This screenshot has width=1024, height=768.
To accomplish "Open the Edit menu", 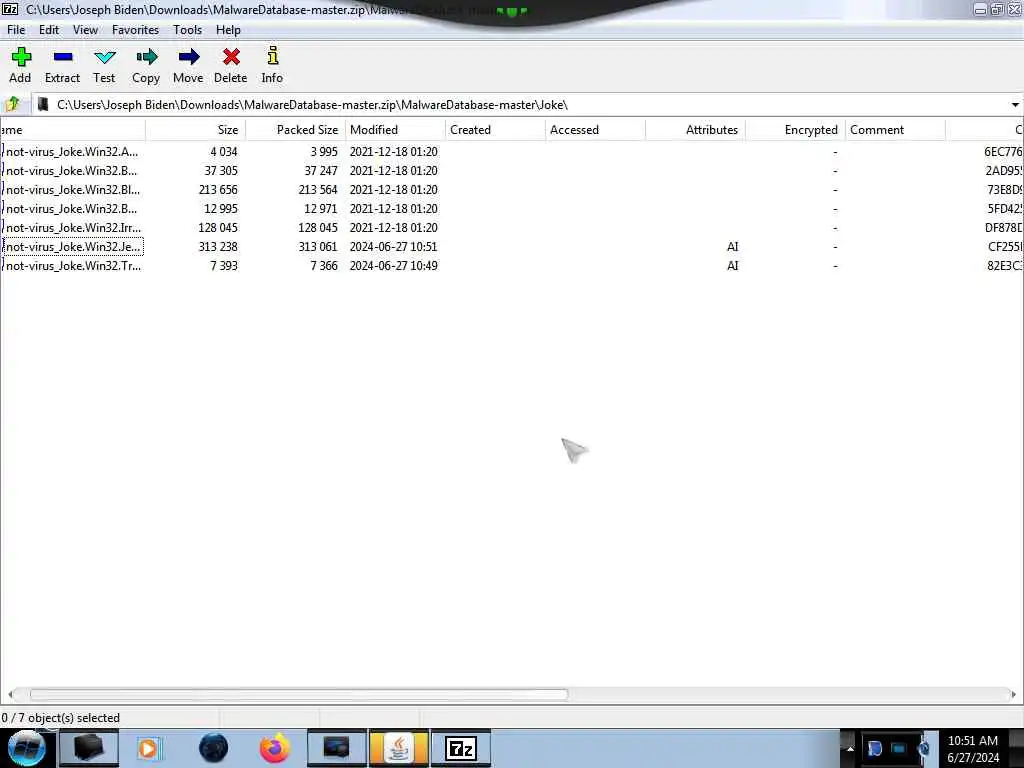I will [49, 30].
